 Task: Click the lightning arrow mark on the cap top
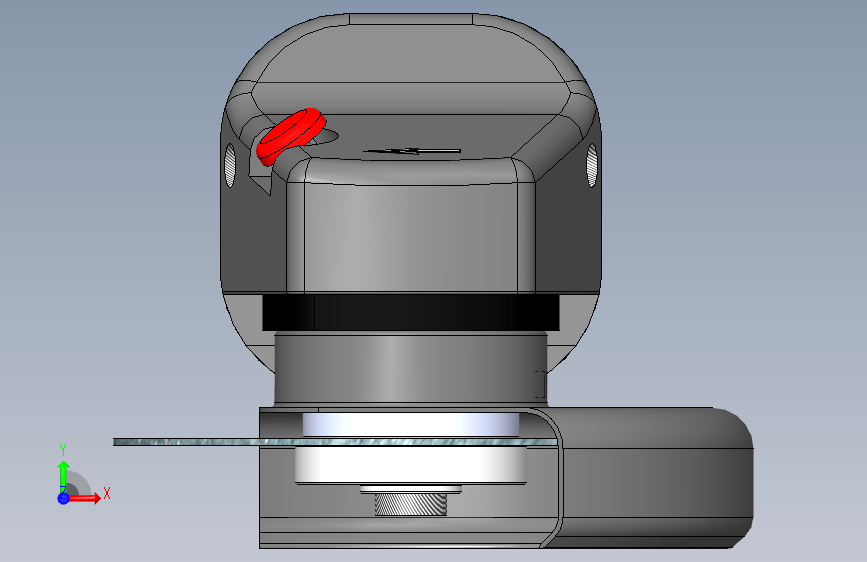(412, 151)
